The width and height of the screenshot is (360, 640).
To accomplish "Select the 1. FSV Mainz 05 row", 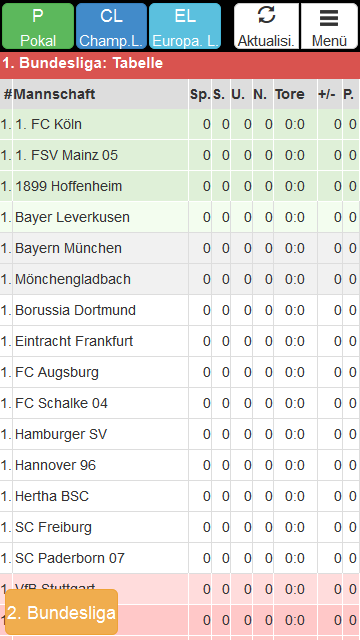I will click(x=180, y=155).
